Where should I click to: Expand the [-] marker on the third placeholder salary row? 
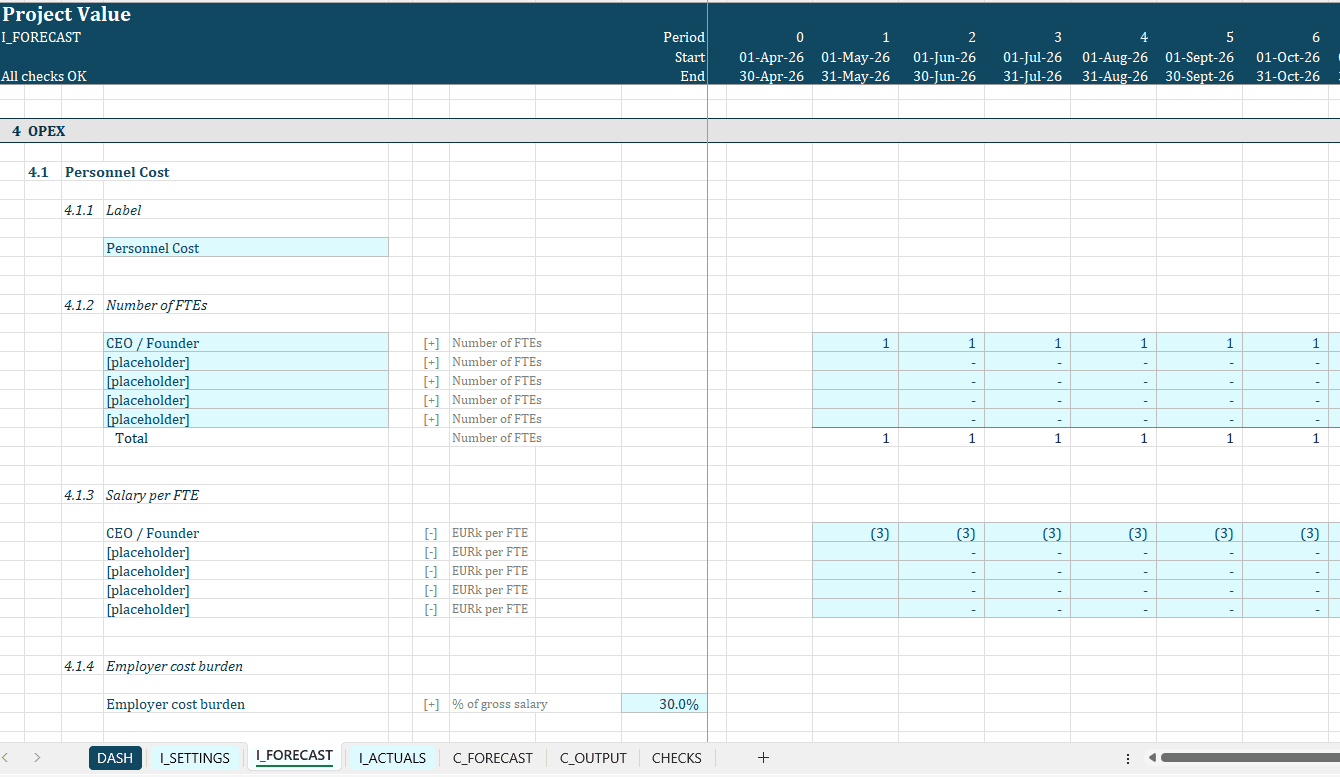[x=431, y=570]
